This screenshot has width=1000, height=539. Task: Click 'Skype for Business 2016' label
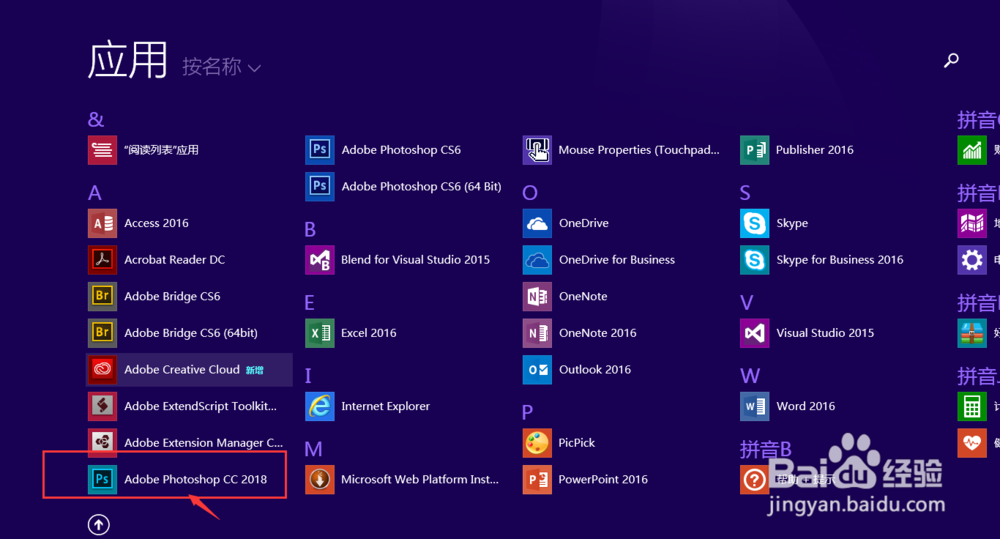click(839, 260)
